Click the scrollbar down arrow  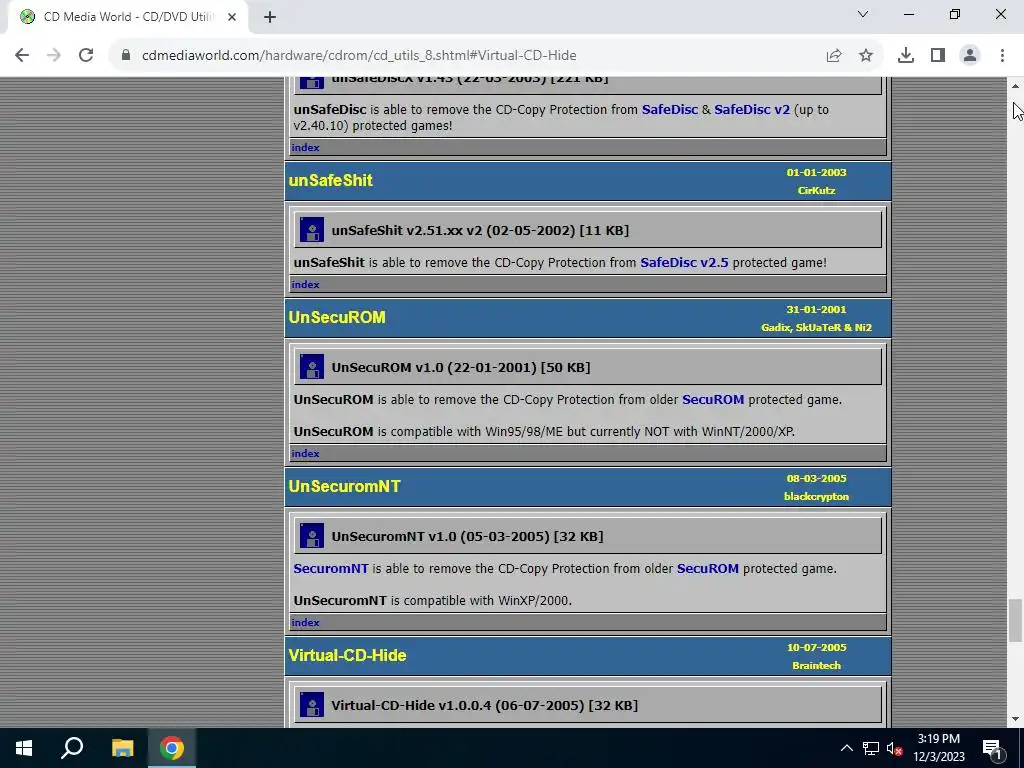tap(1015, 720)
